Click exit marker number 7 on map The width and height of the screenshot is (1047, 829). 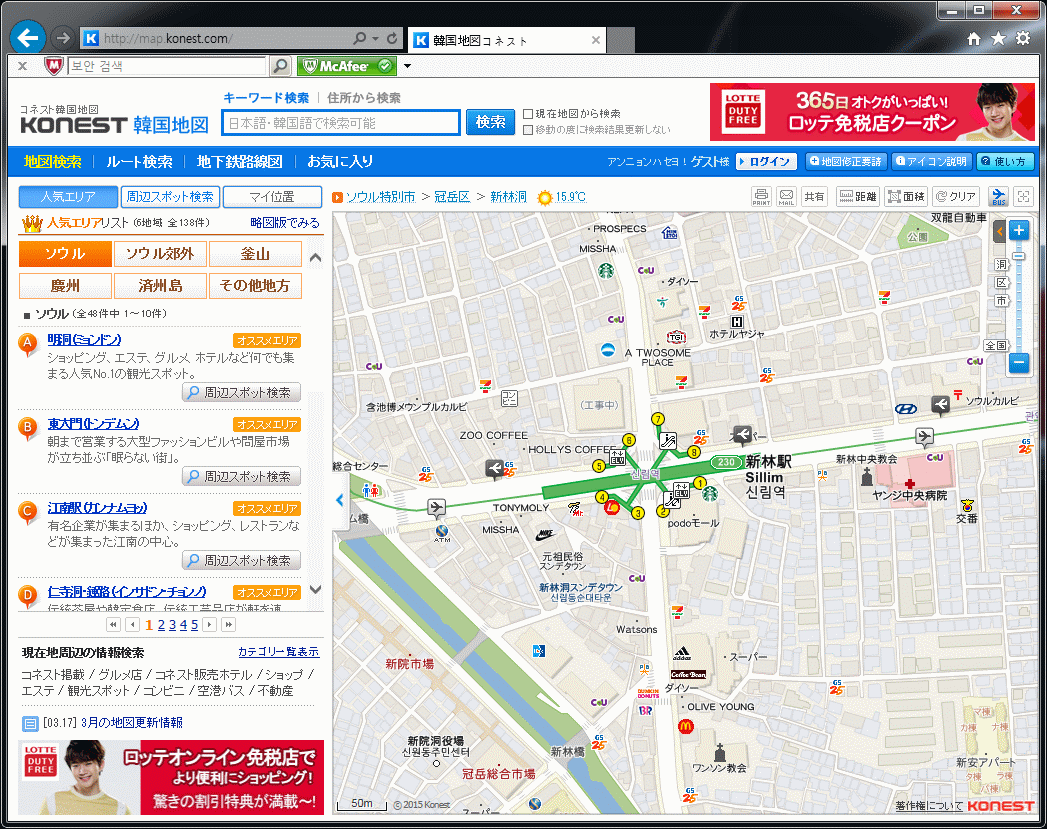tap(658, 419)
